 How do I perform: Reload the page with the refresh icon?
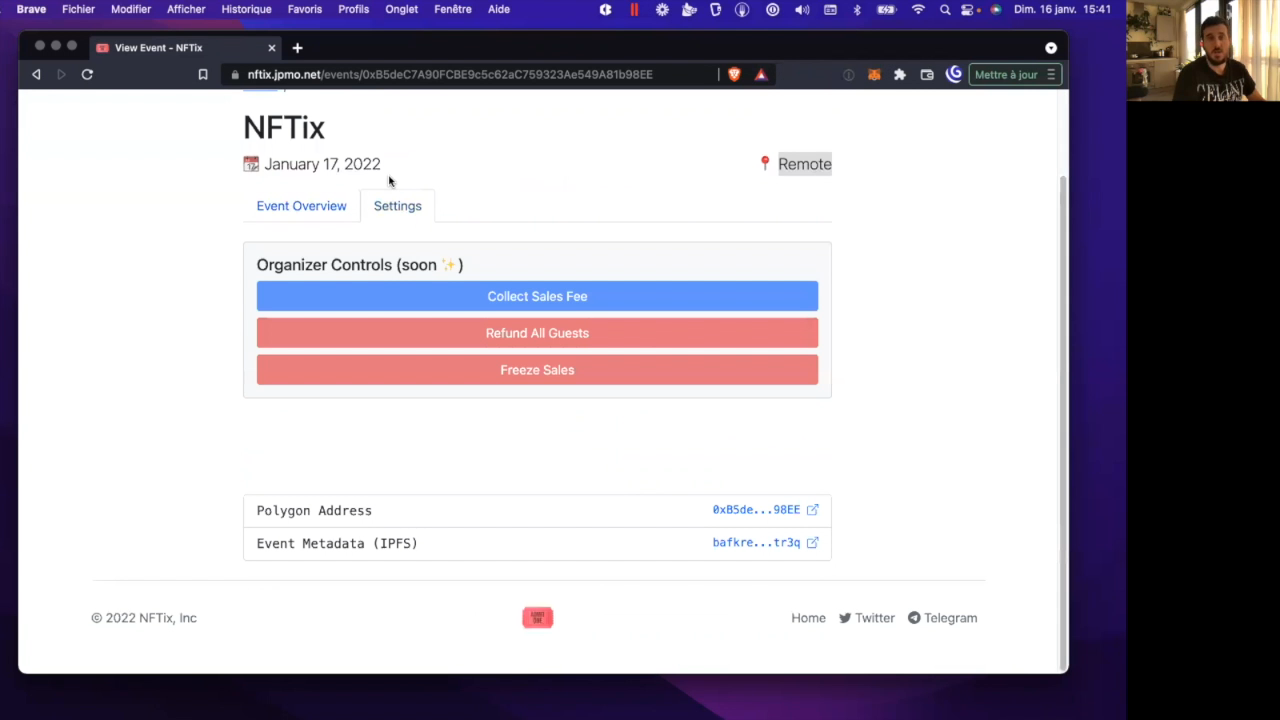click(x=87, y=74)
